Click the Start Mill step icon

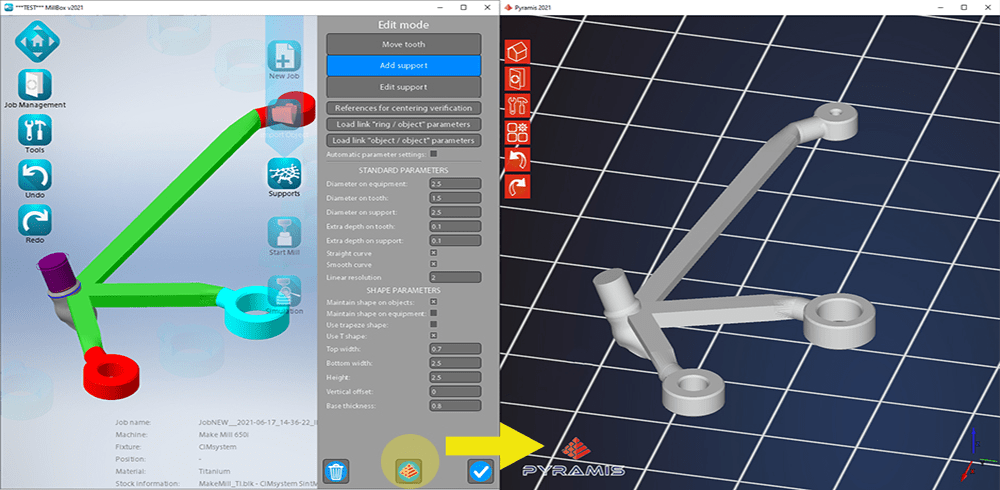(x=284, y=233)
